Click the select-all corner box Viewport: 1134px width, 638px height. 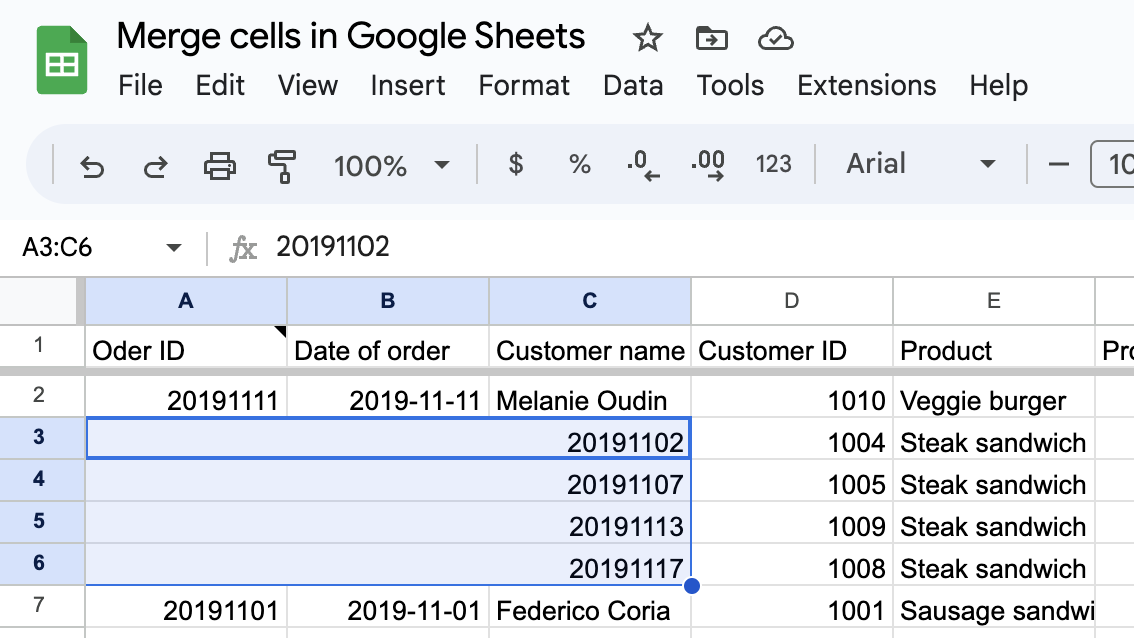click(39, 301)
